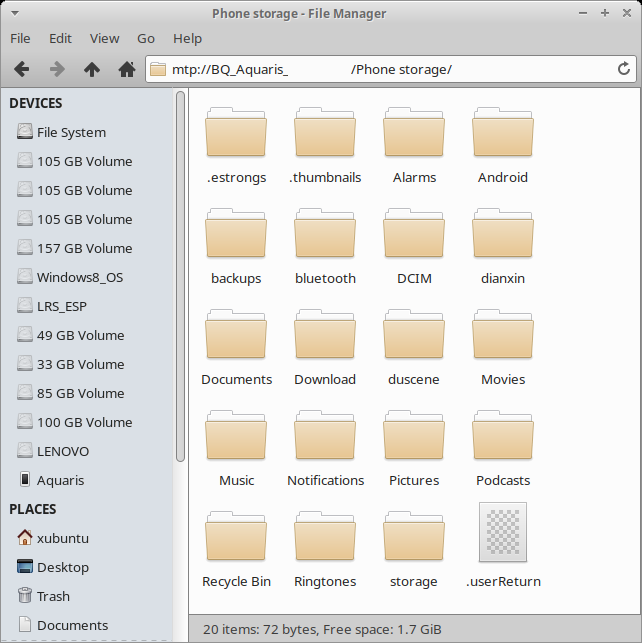Open the Go menu
This screenshot has width=642, height=643.
pos(146,38)
